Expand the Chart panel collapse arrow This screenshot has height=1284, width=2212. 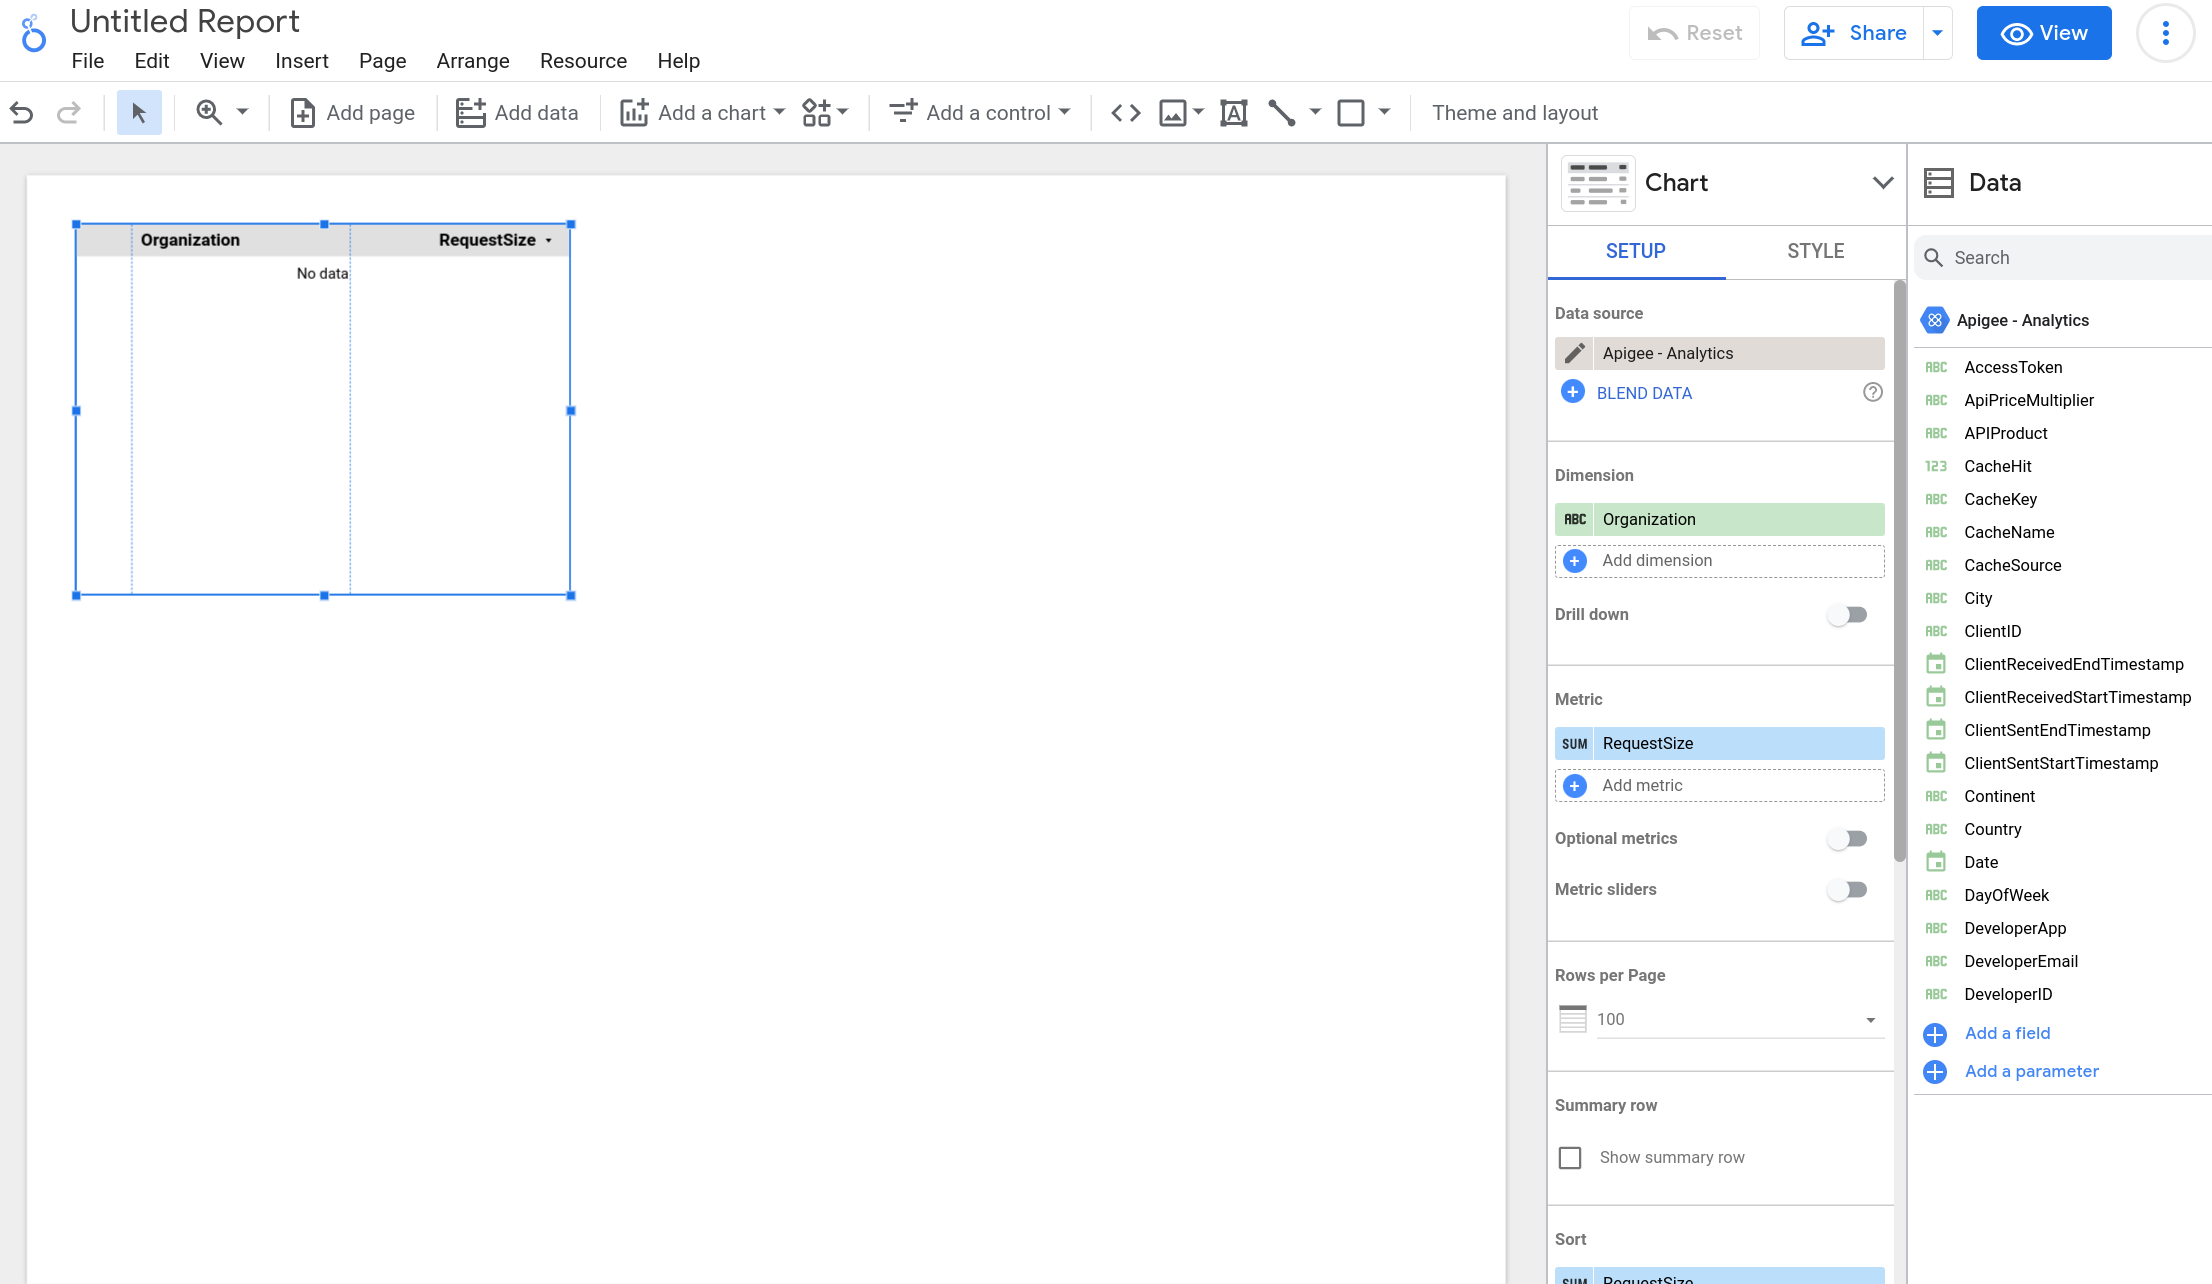click(1883, 183)
